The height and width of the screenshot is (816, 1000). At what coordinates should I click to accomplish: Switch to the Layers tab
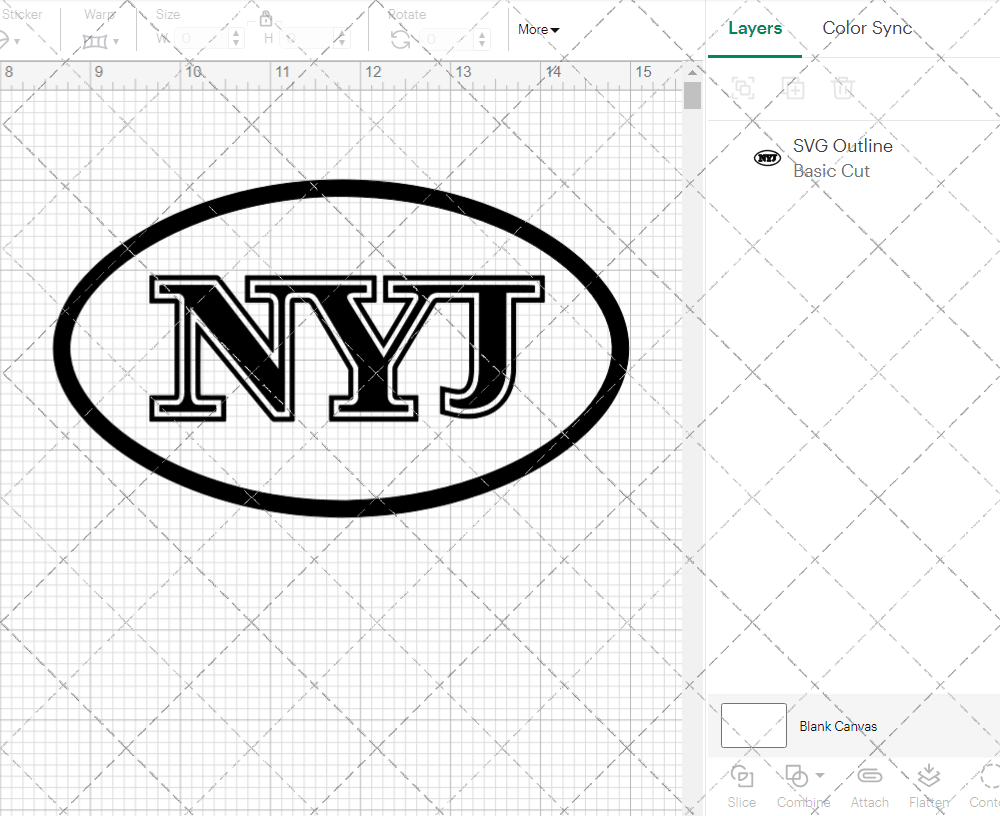point(754,28)
